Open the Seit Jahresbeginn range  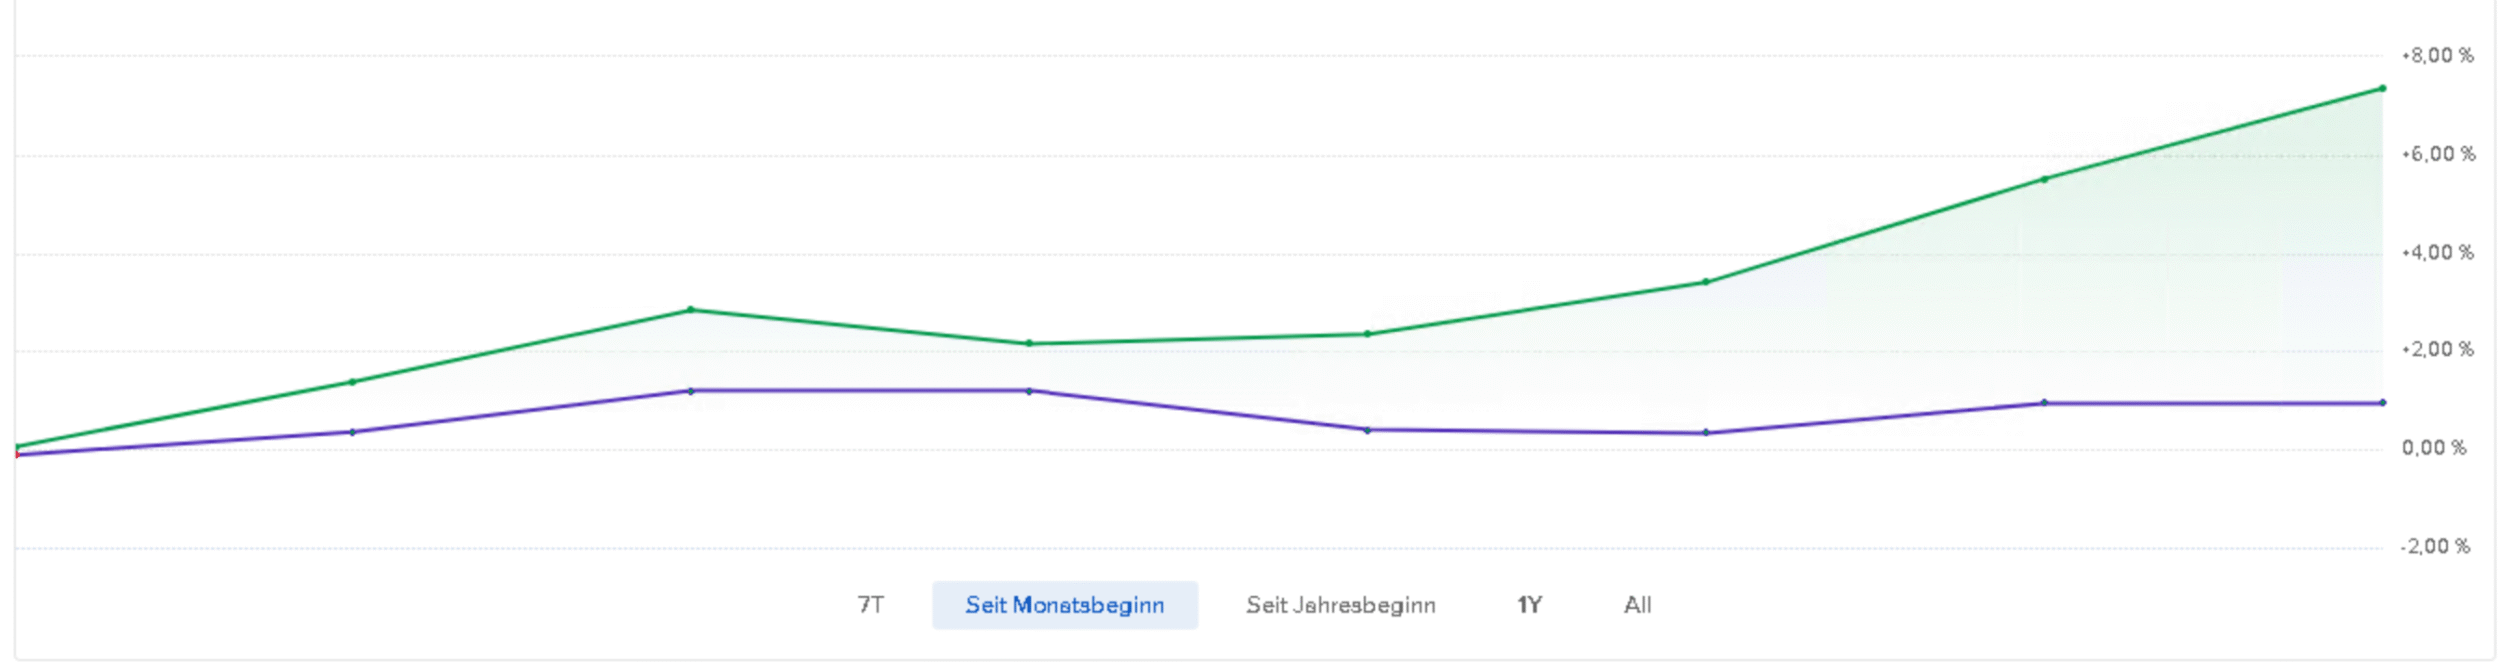1340,605
